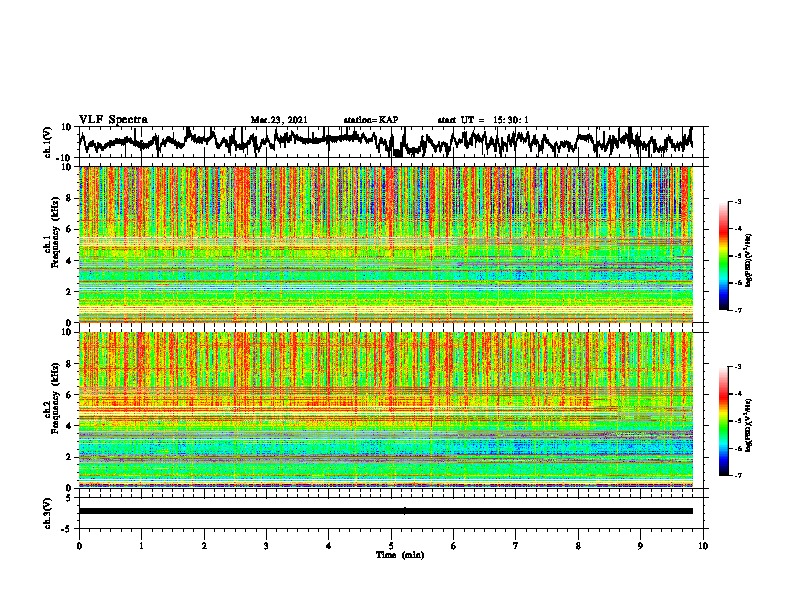Click the "-7" tick on ch.1 colorbar
This screenshot has width=792, height=612.
[x=737, y=310]
